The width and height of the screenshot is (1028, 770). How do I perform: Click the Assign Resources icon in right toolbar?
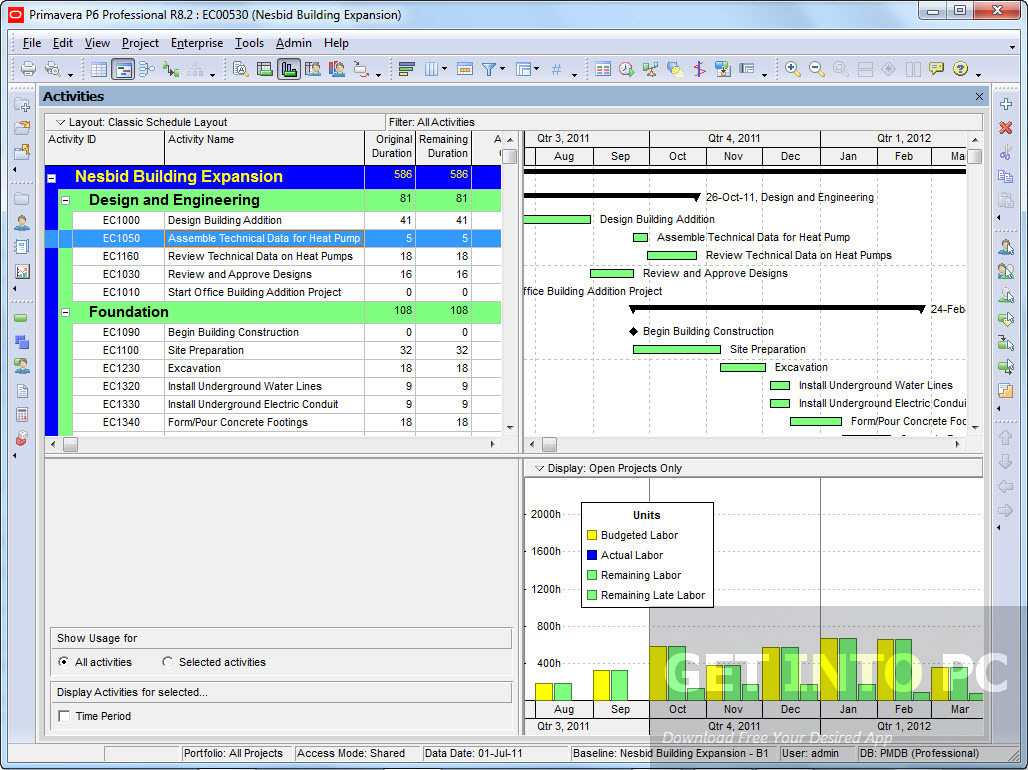pos(1006,247)
